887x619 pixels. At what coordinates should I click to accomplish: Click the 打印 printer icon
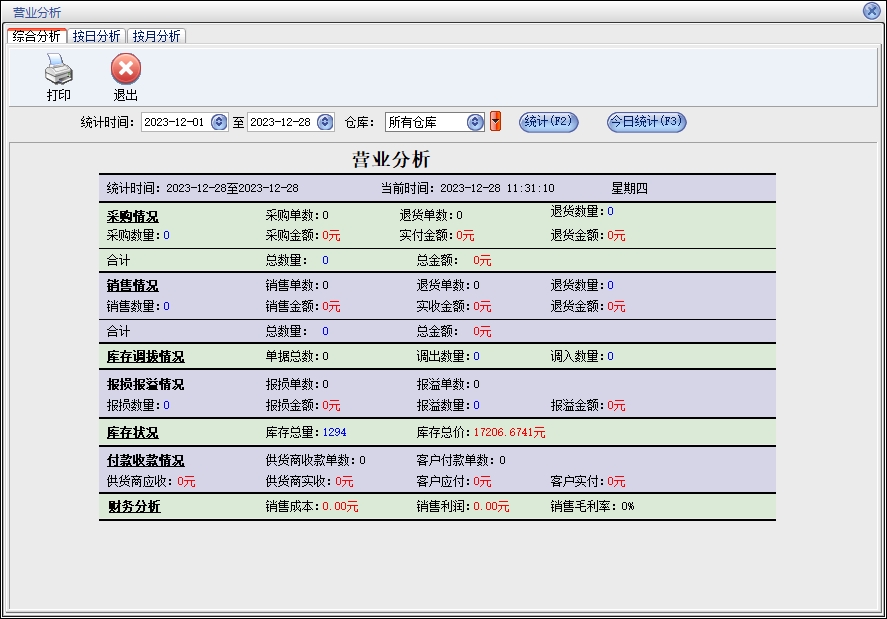[x=58, y=70]
